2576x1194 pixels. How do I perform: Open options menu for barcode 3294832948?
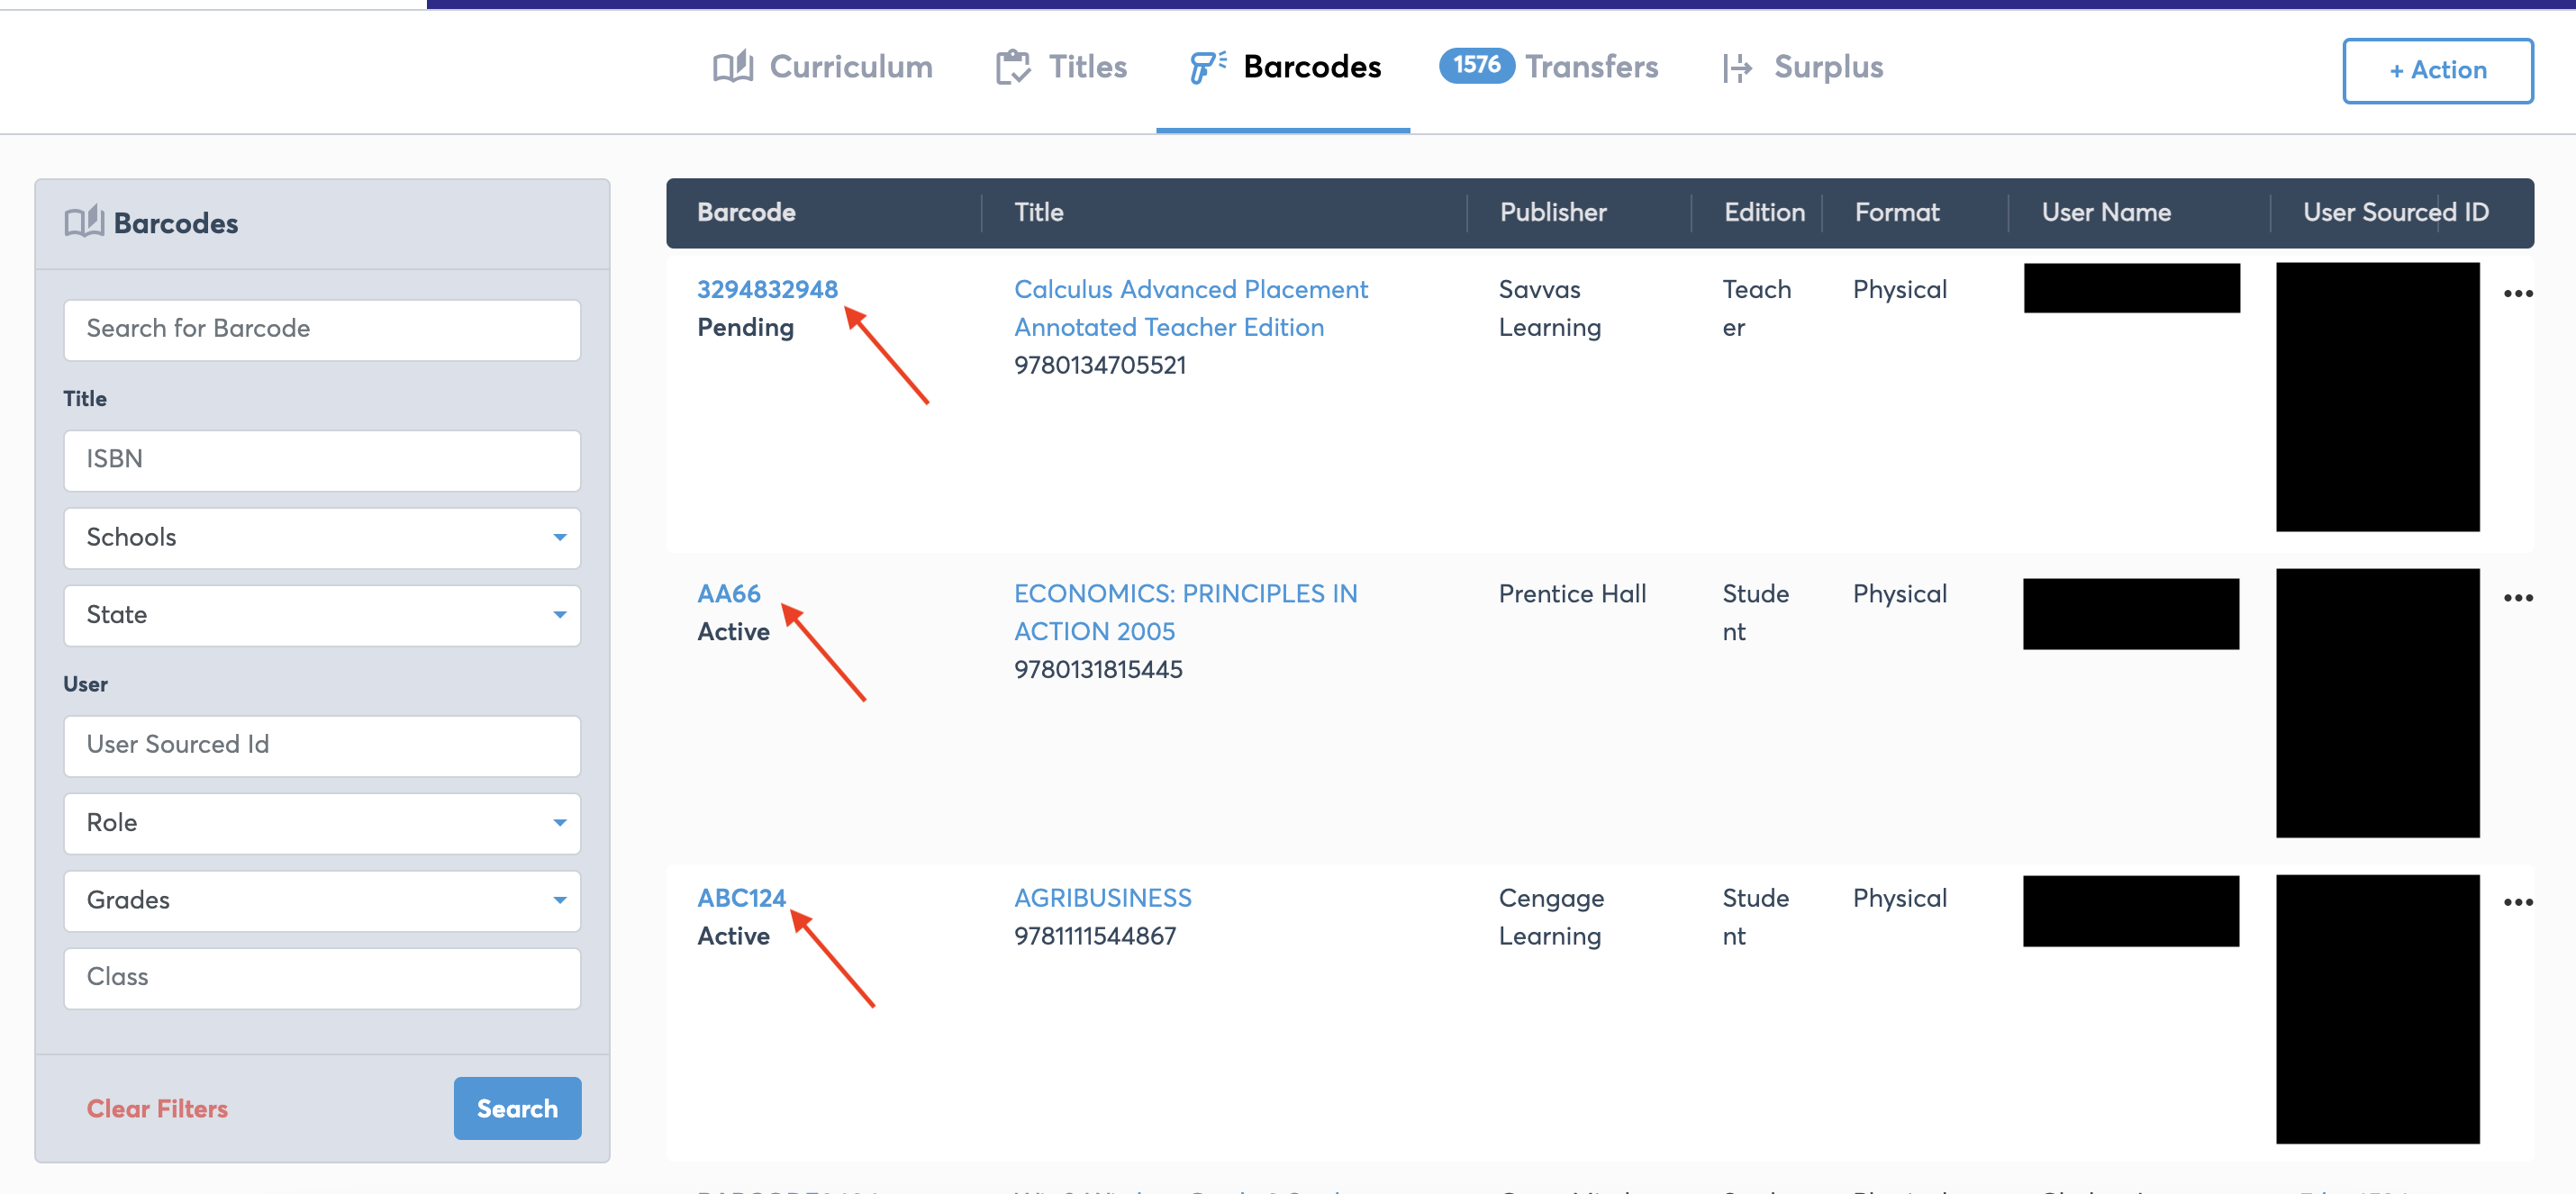(2517, 294)
